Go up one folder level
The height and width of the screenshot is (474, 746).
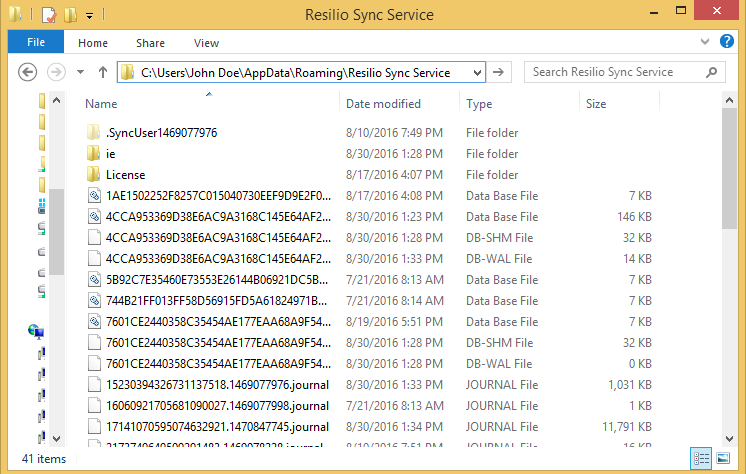(103, 72)
